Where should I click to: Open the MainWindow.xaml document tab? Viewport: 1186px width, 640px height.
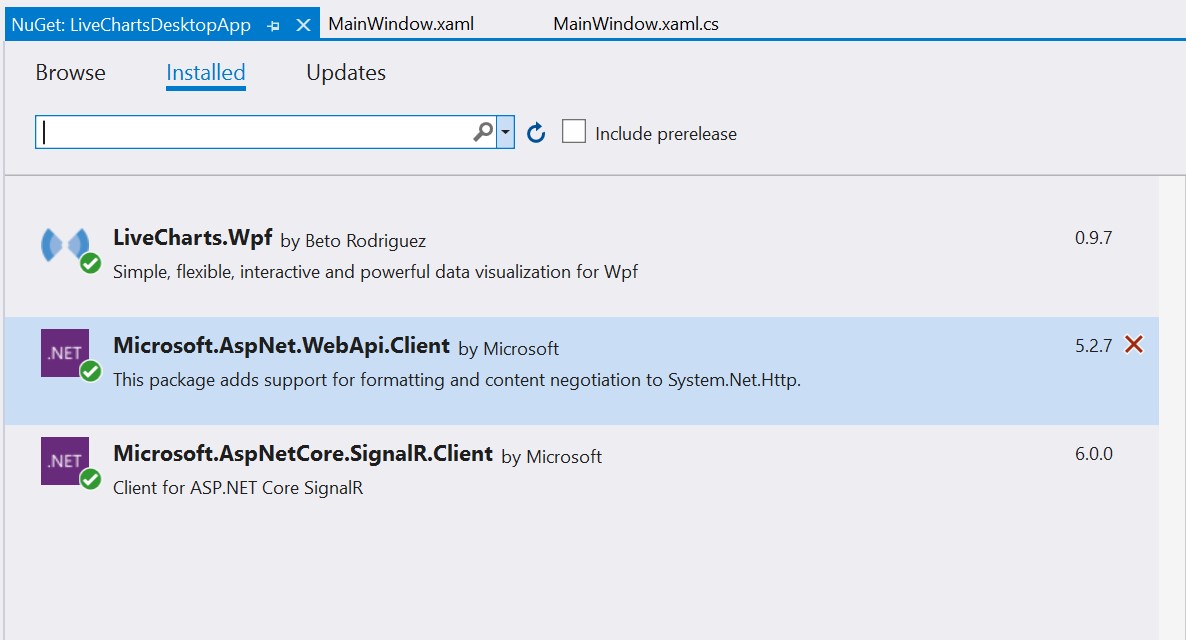click(401, 24)
